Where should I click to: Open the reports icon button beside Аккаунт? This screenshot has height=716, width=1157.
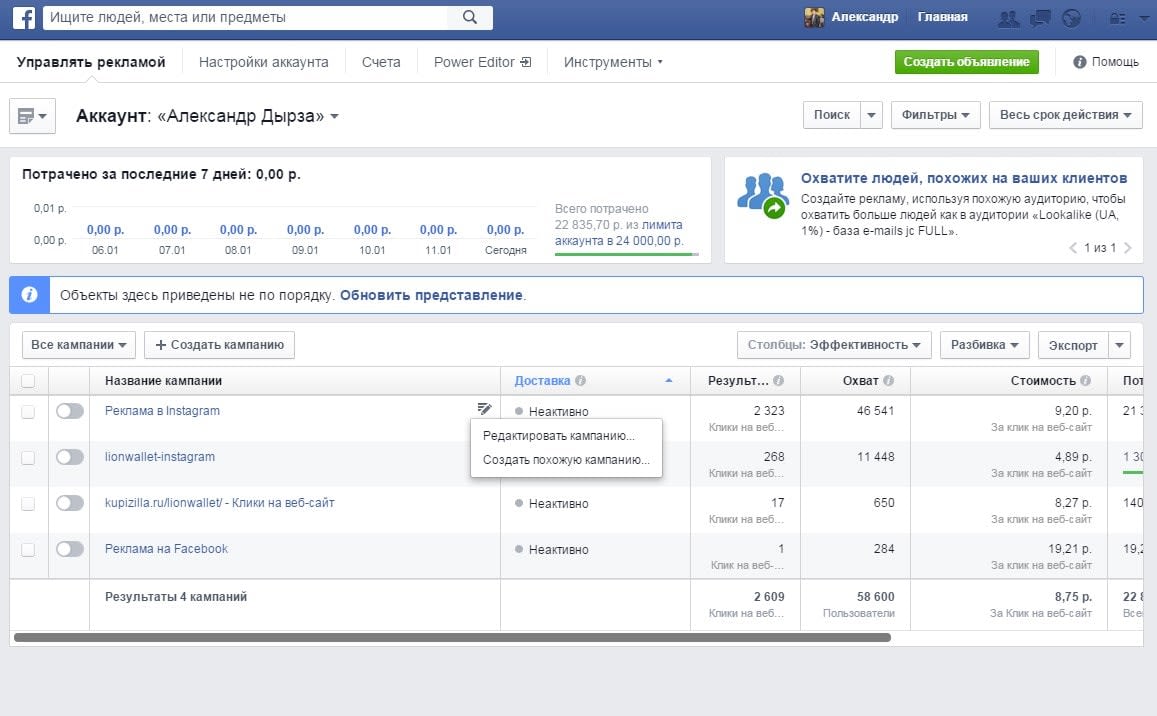(32, 116)
